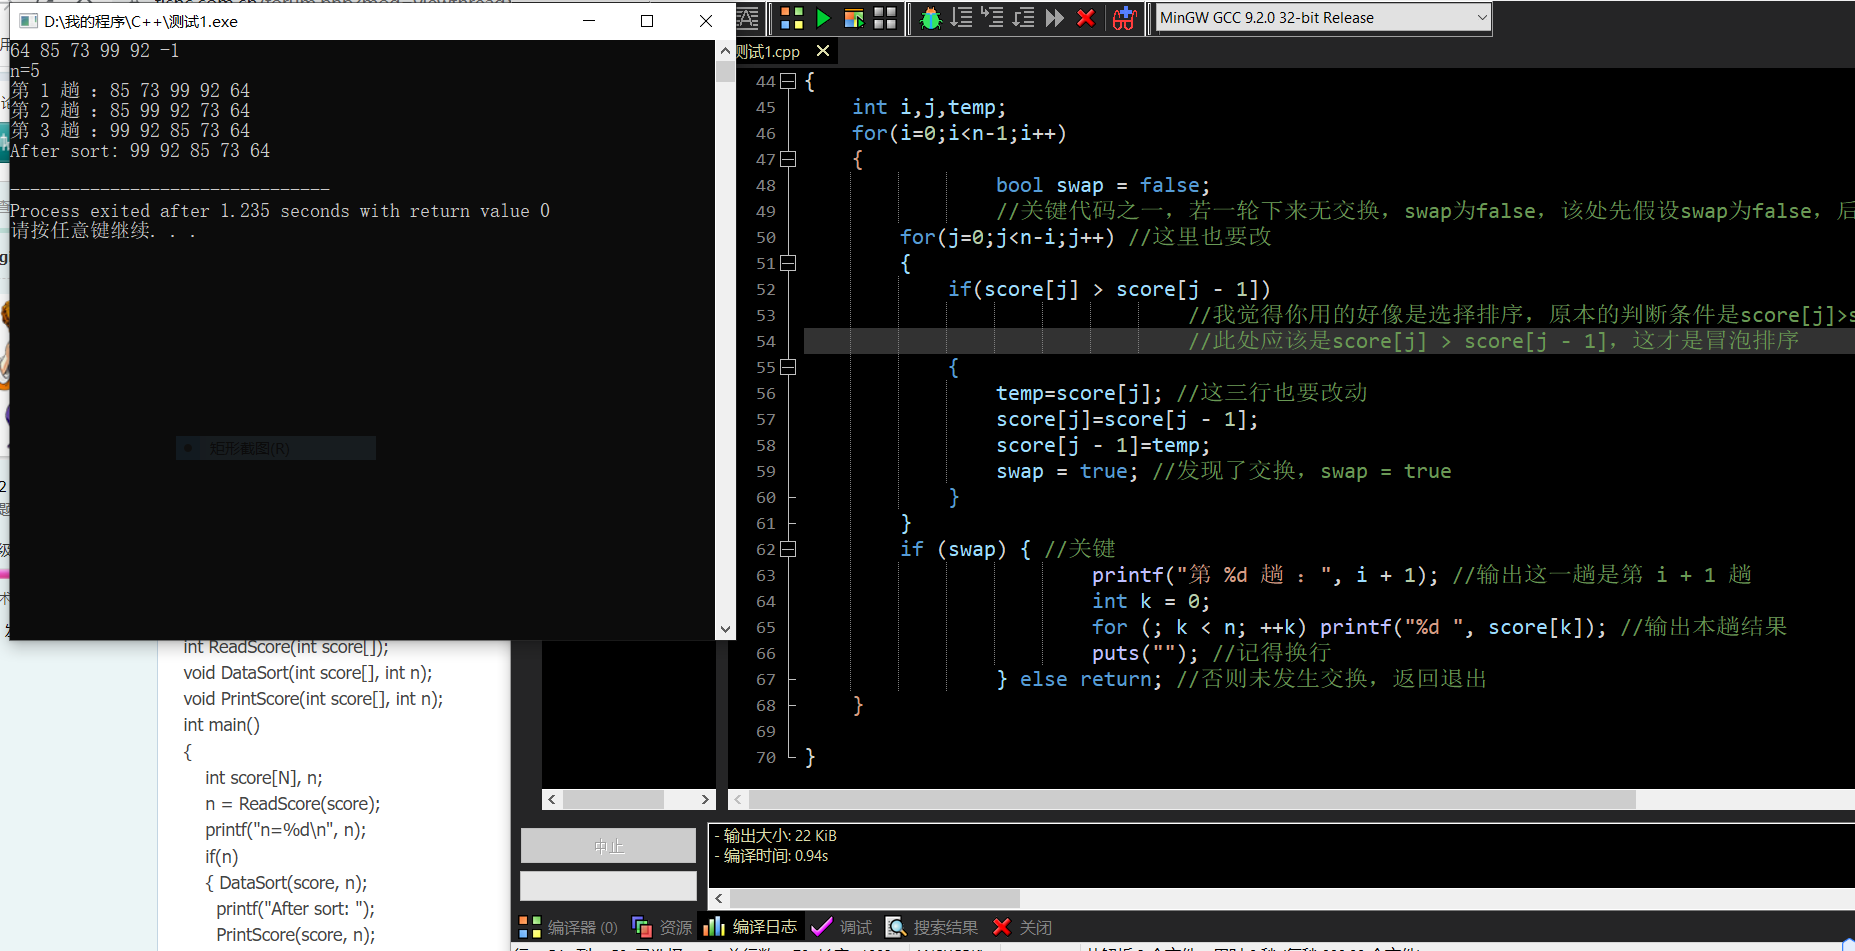Click the 'for(i=0;i<n-1;i++)' code line

[x=959, y=133]
